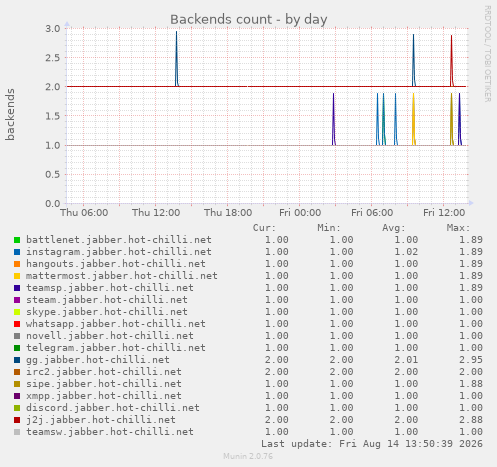
Task: Click the discord green legend swatch
Action: point(17,408)
